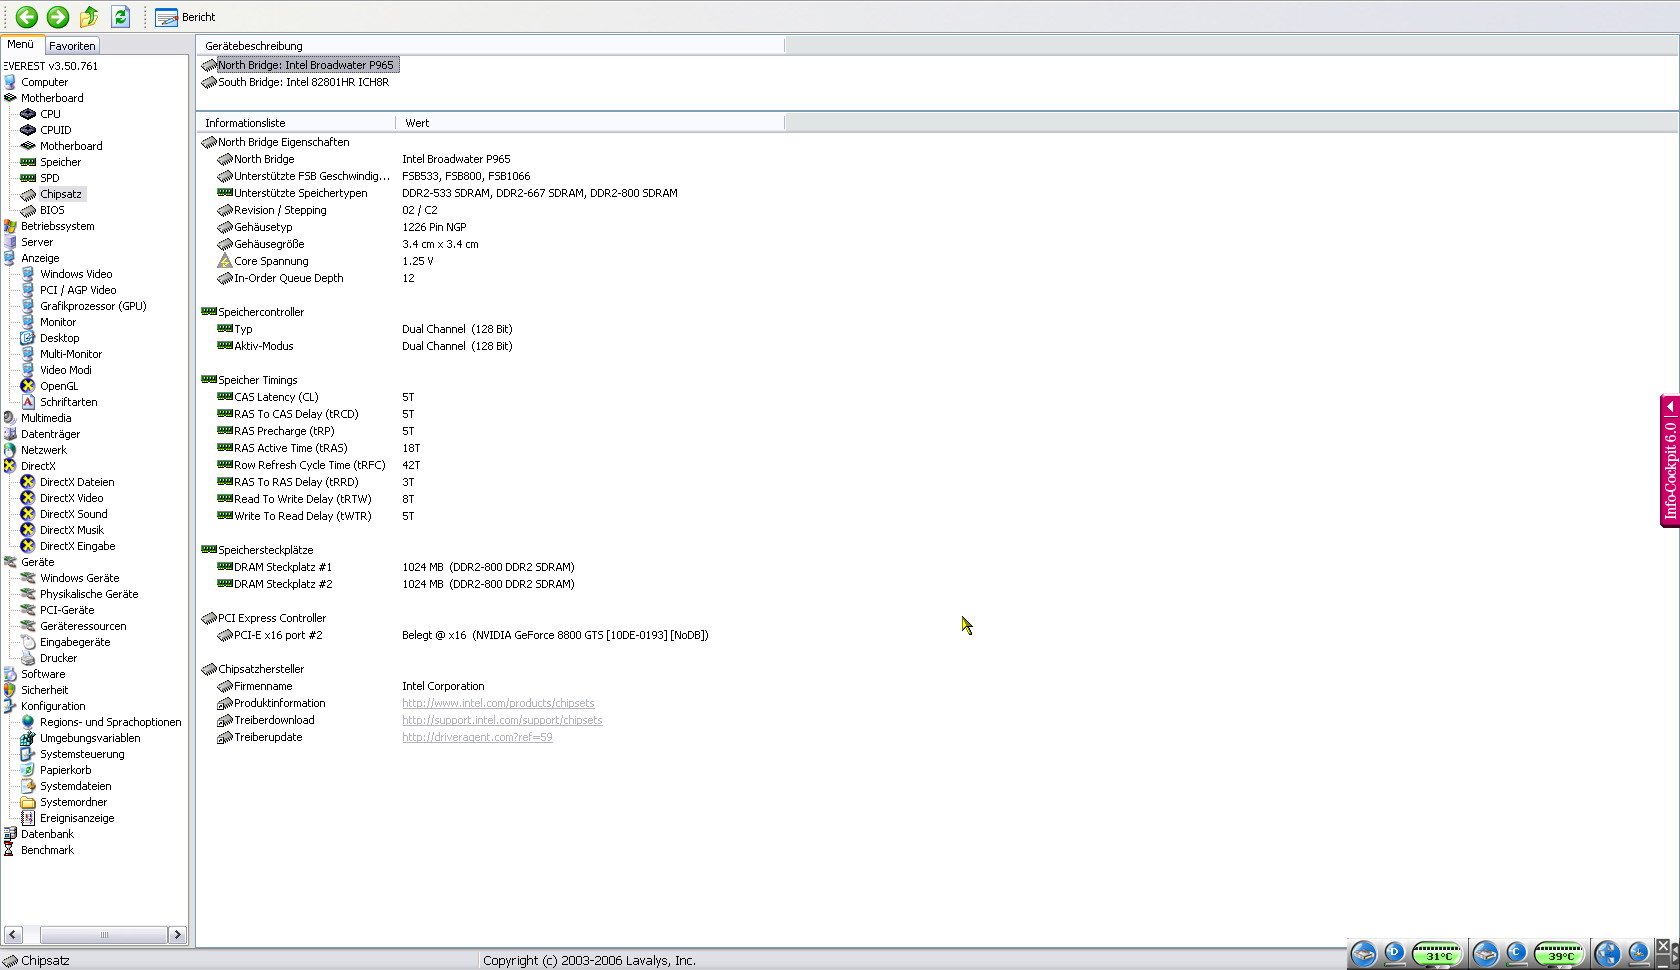Click the Konfiguration category icon

(10, 706)
